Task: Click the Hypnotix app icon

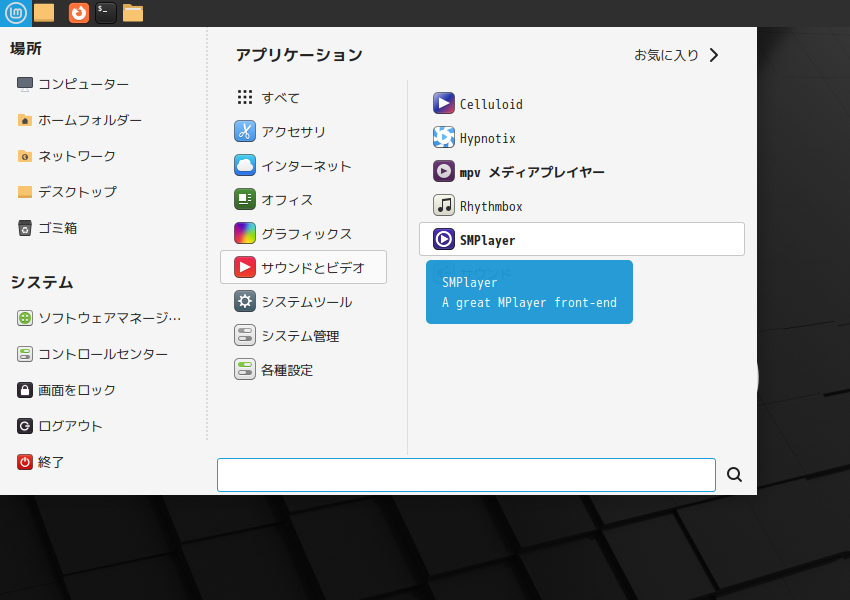Action: point(443,137)
